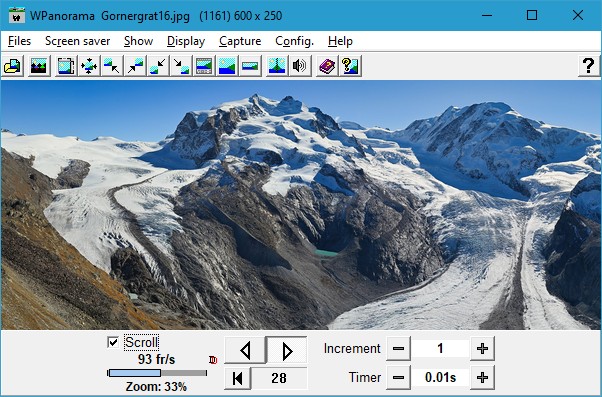Click the WPanorama title bar app icon
The width and height of the screenshot is (602, 397).
(x=16, y=16)
